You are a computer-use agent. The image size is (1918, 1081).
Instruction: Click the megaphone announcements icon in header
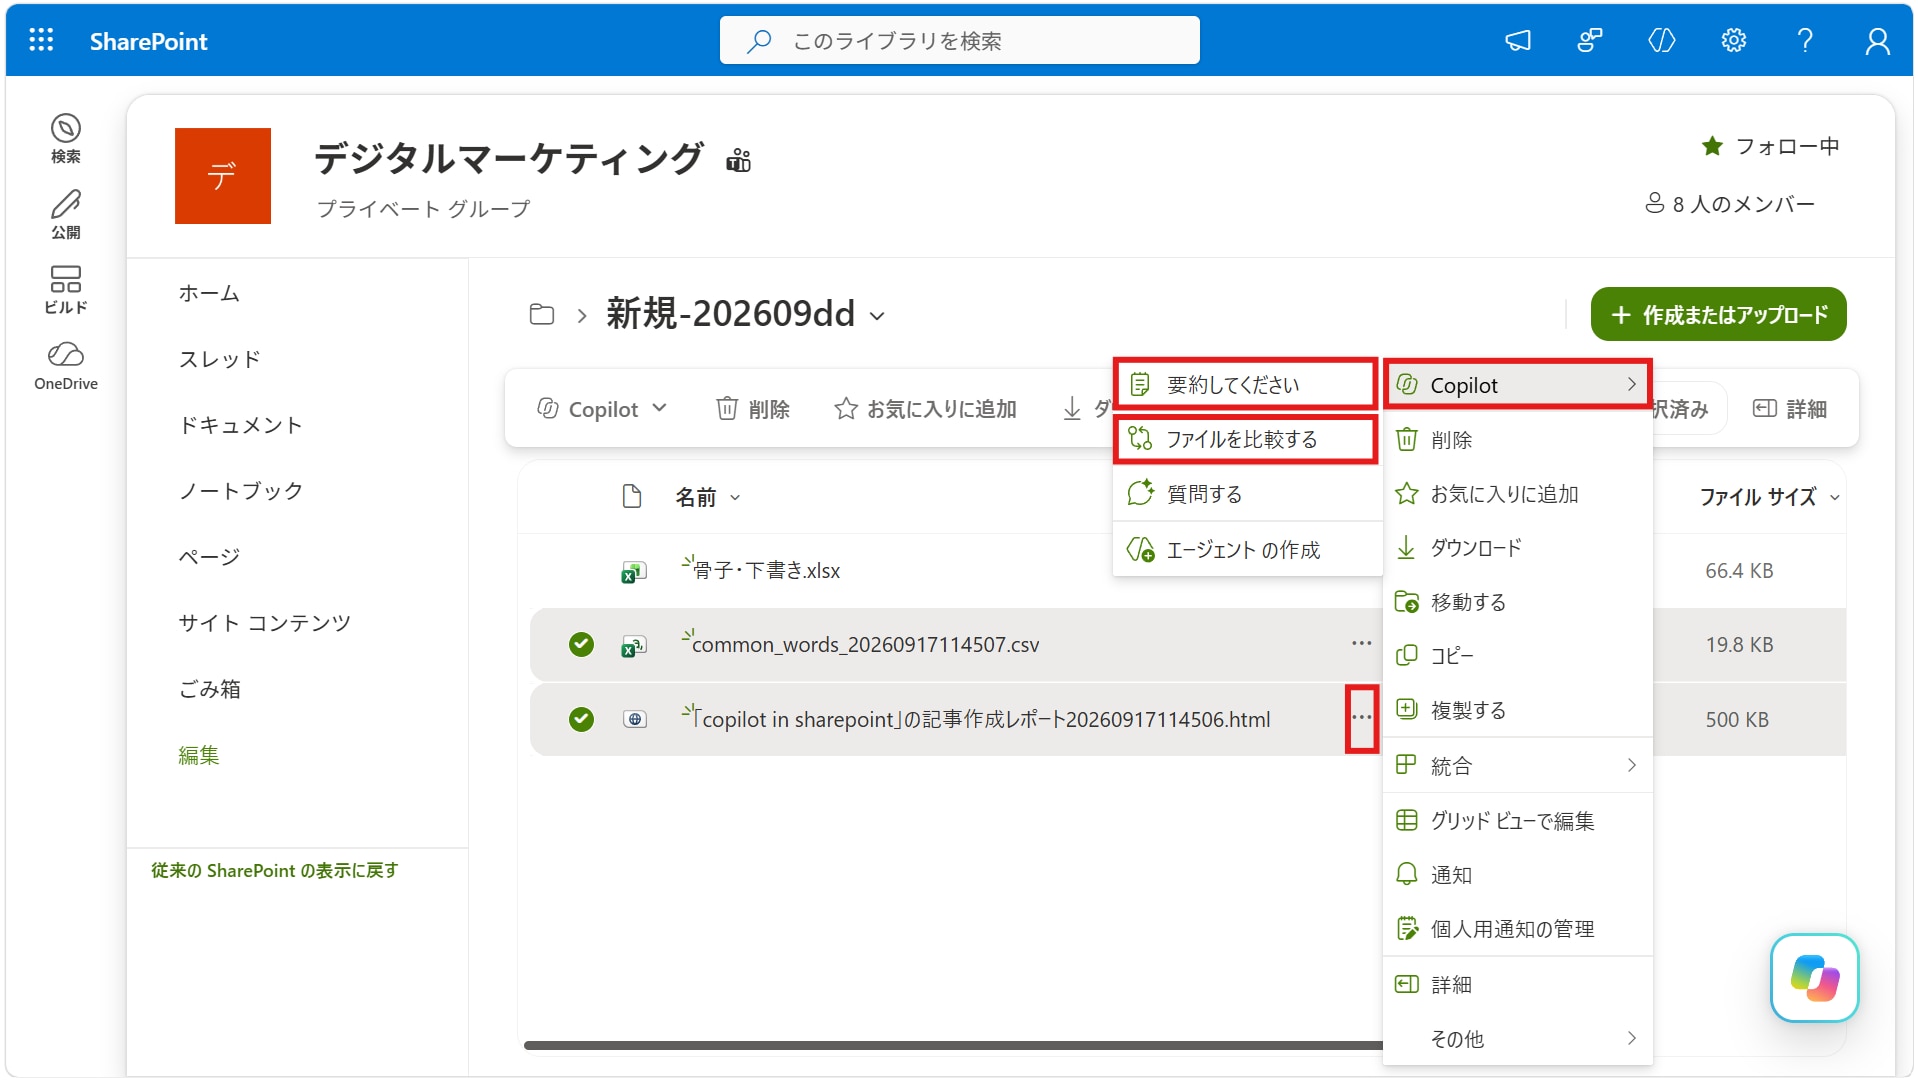point(1518,40)
